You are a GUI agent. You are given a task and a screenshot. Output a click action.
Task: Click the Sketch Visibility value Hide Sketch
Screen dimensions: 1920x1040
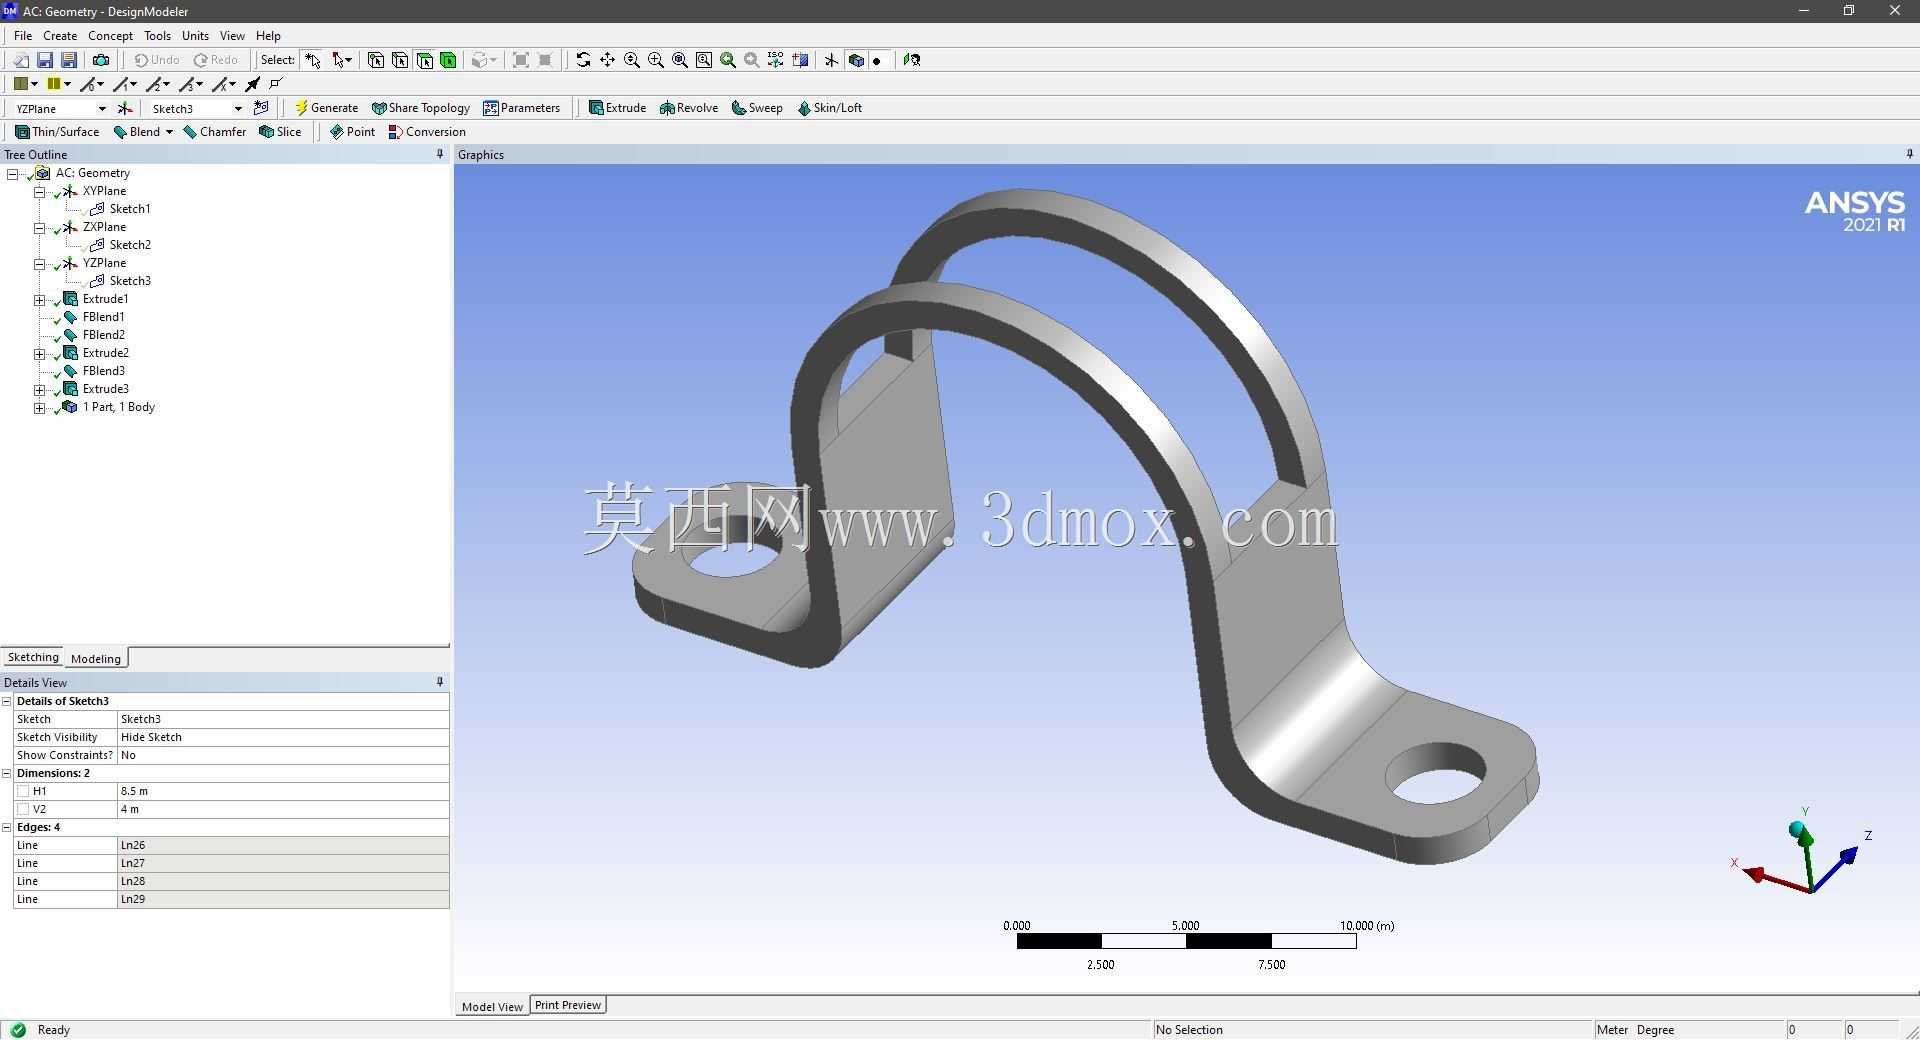[283, 737]
